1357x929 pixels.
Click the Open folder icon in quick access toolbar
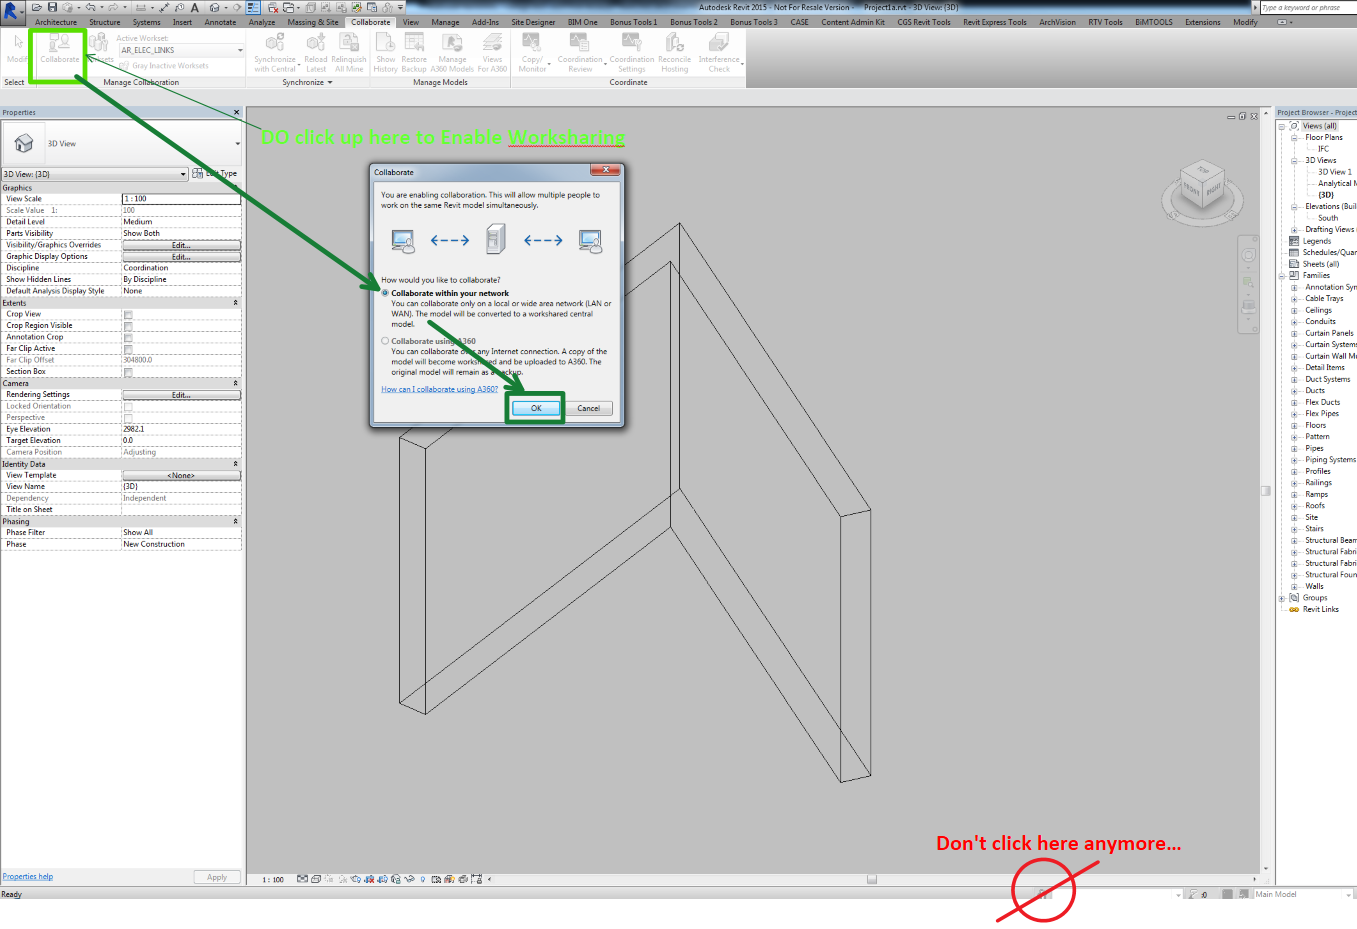pos(38,7)
